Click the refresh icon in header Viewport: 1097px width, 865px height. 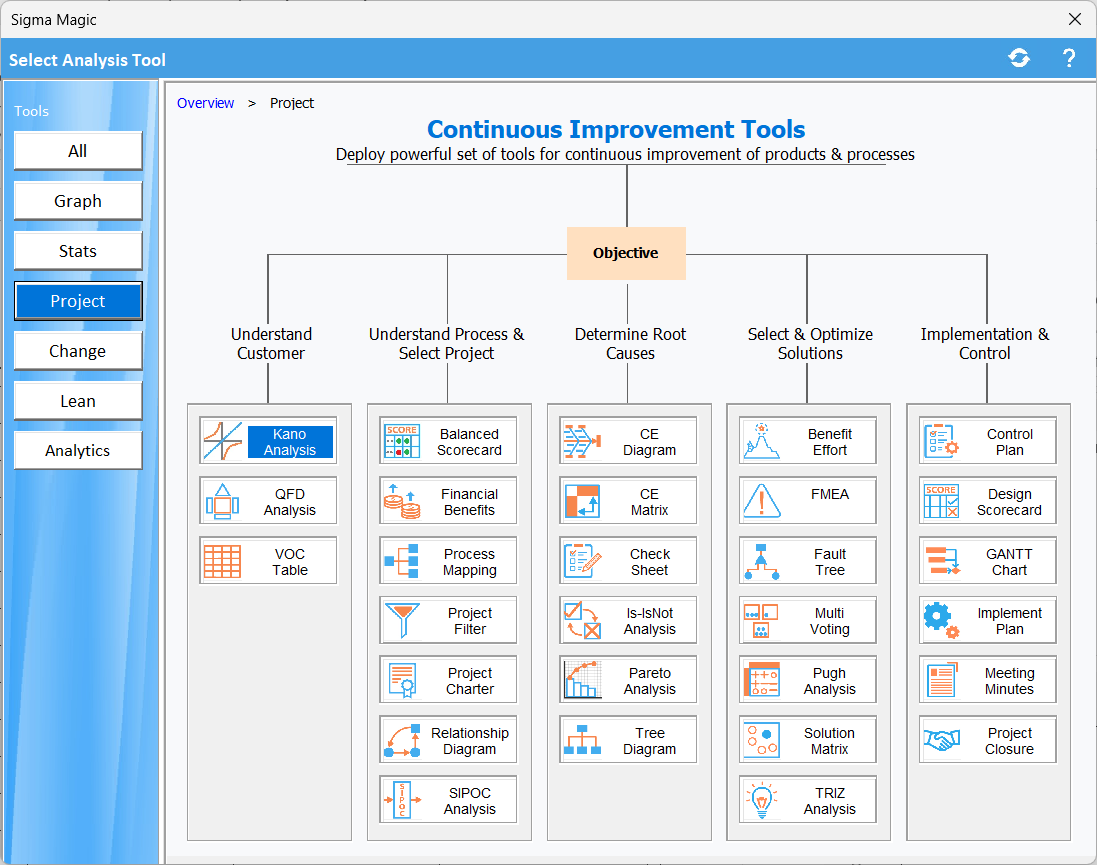(1019, 59)
